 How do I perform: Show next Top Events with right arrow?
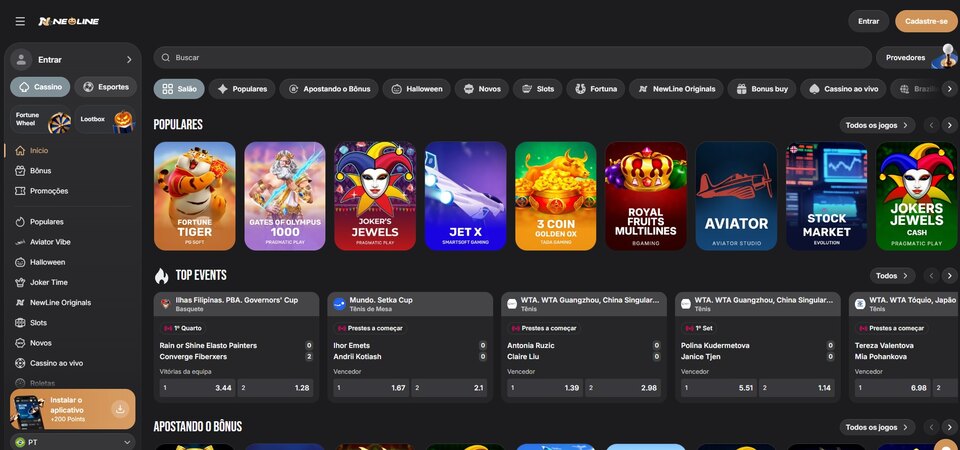click(949, 276)
